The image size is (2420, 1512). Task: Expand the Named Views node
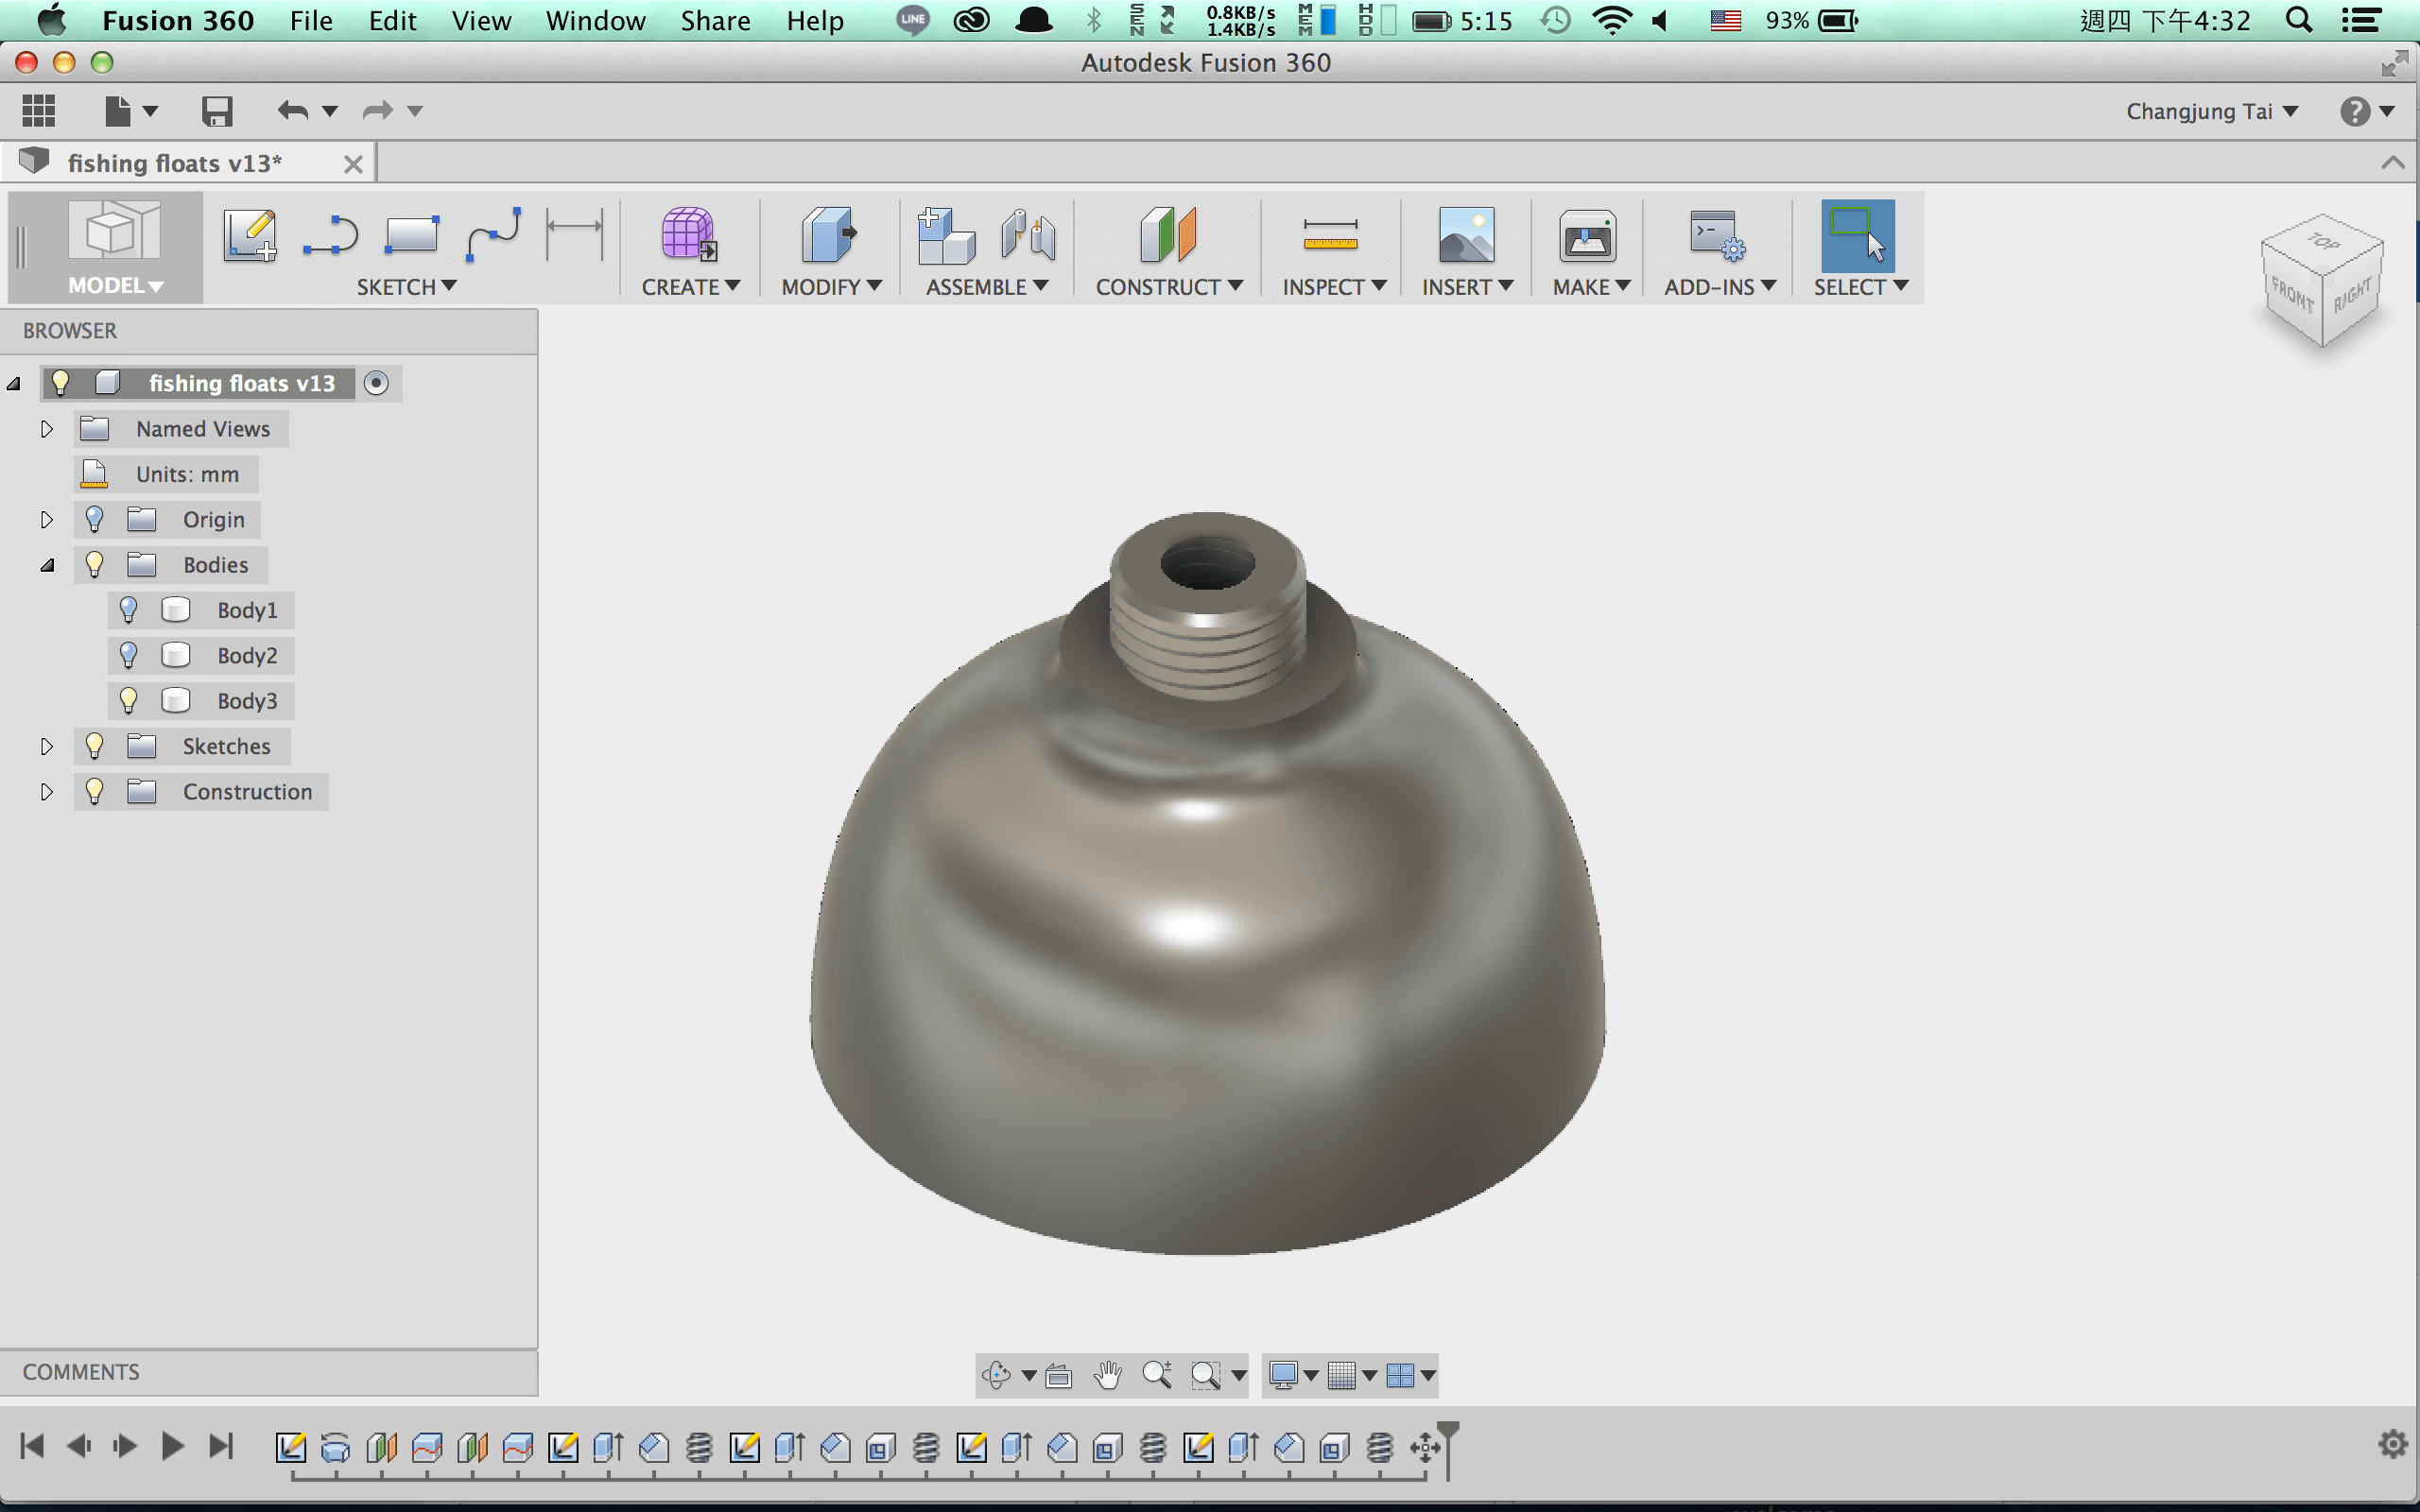(x=46, y=429)
